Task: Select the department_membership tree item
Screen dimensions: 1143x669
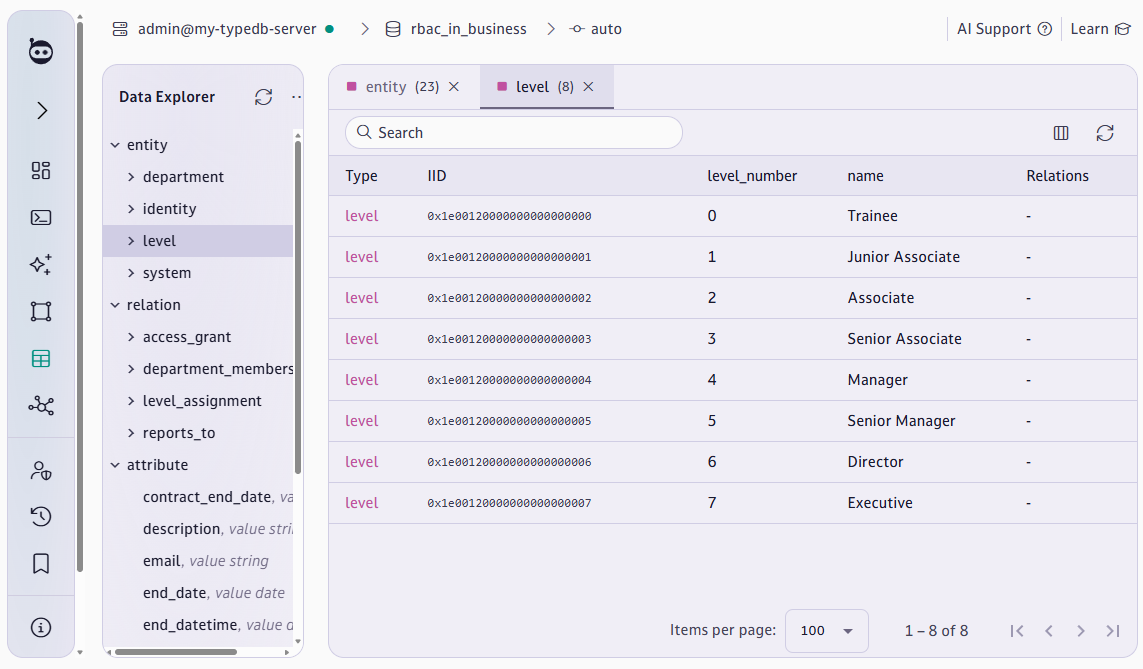Action: tap(218, 369)
